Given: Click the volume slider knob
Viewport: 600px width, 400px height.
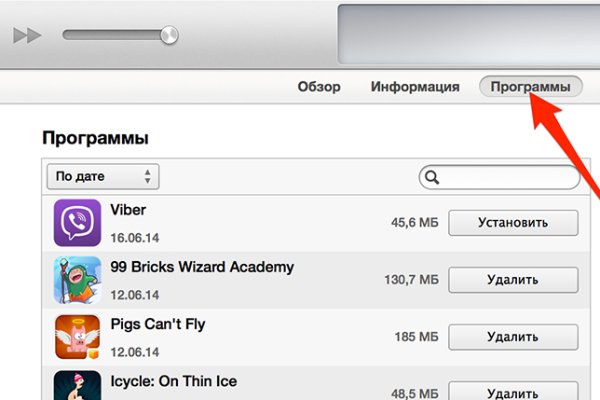Looking at the screenshot, I should [168, 35].
